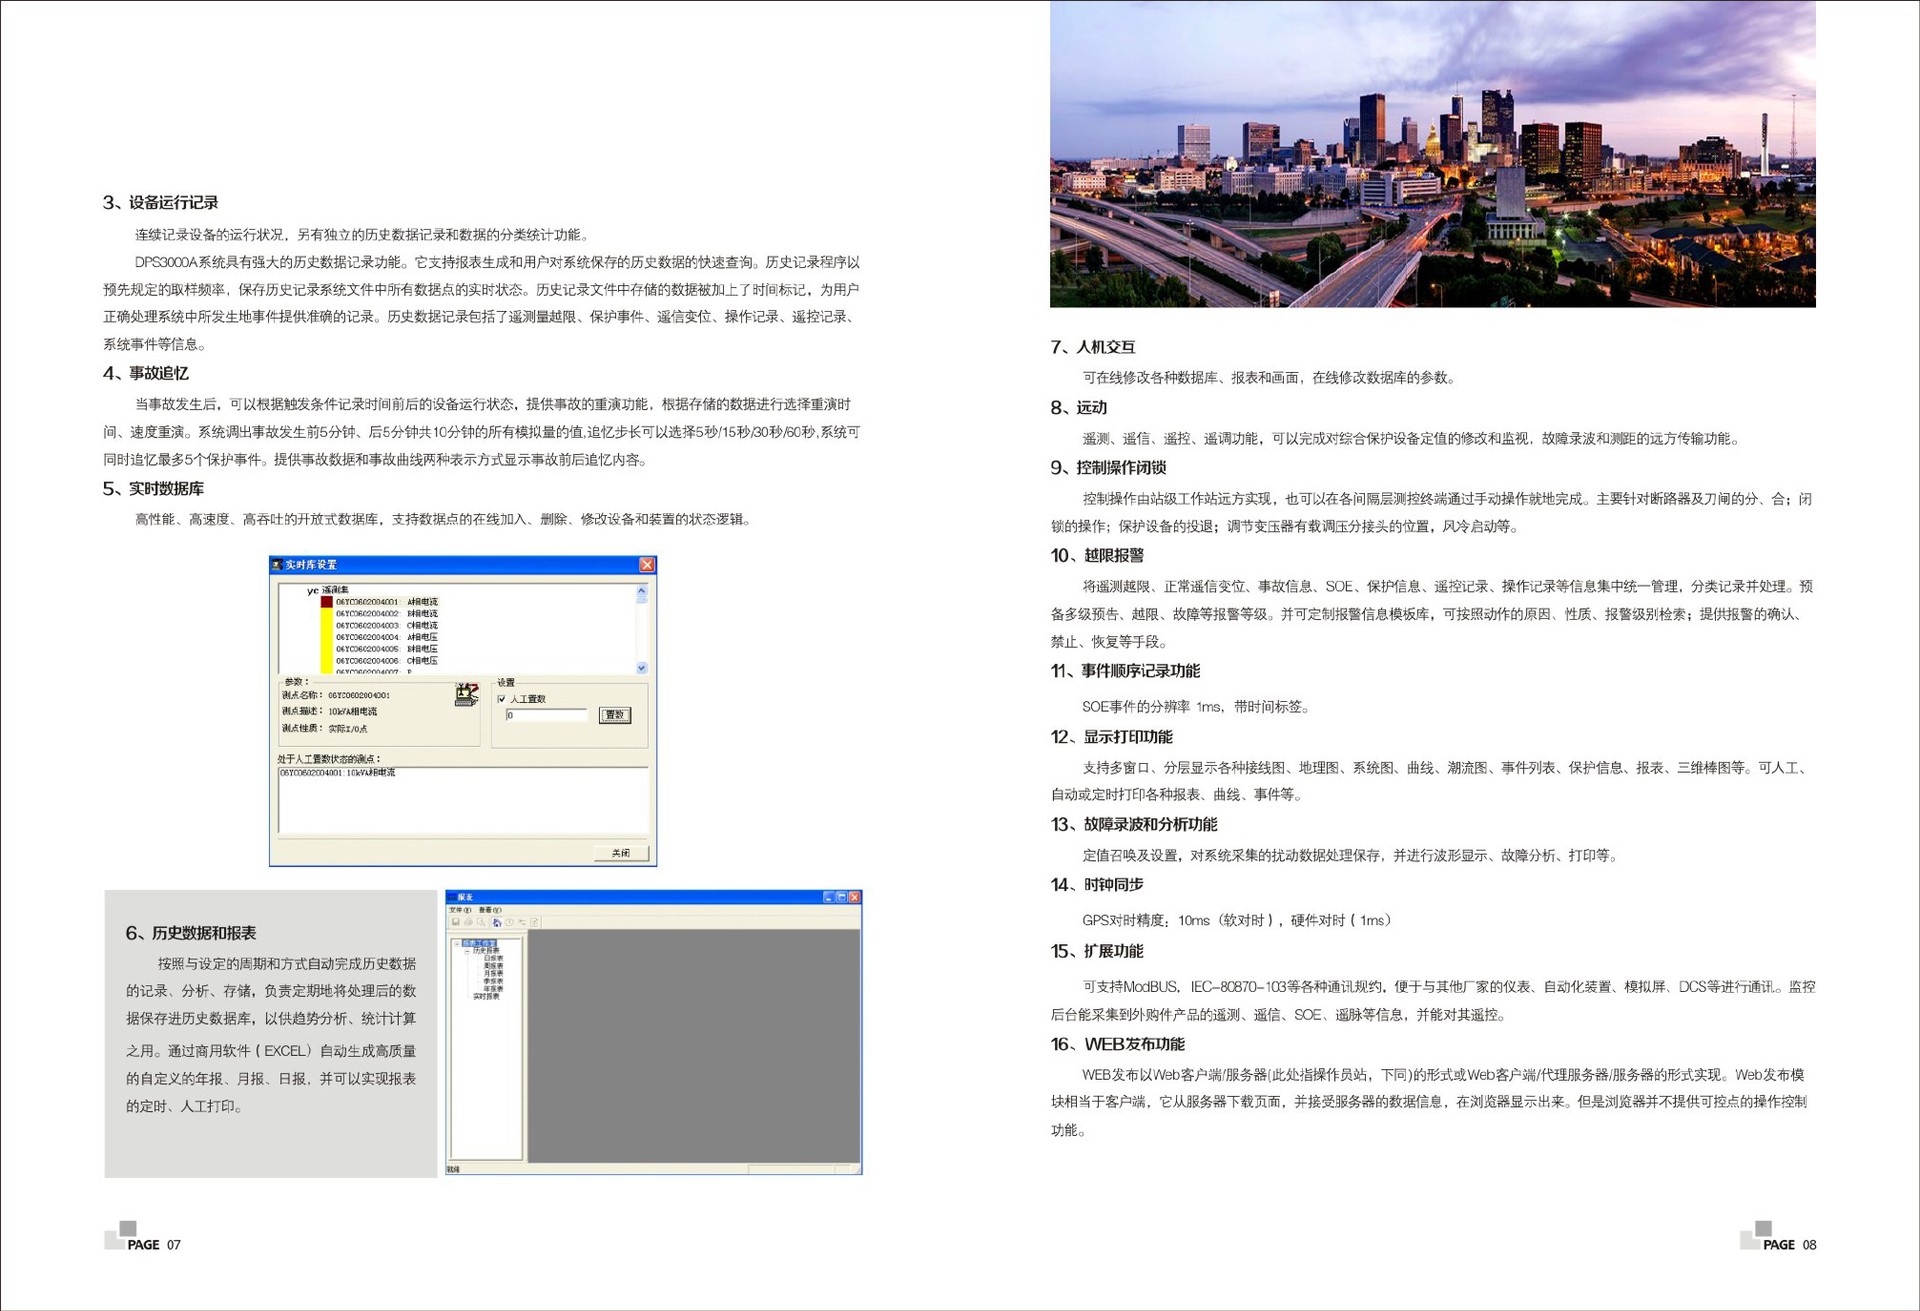Image resolution: width=1920 pixels, height=1311 pixels.
Task: Collapse the root report tree node
Action: click(x=457, y=944)
